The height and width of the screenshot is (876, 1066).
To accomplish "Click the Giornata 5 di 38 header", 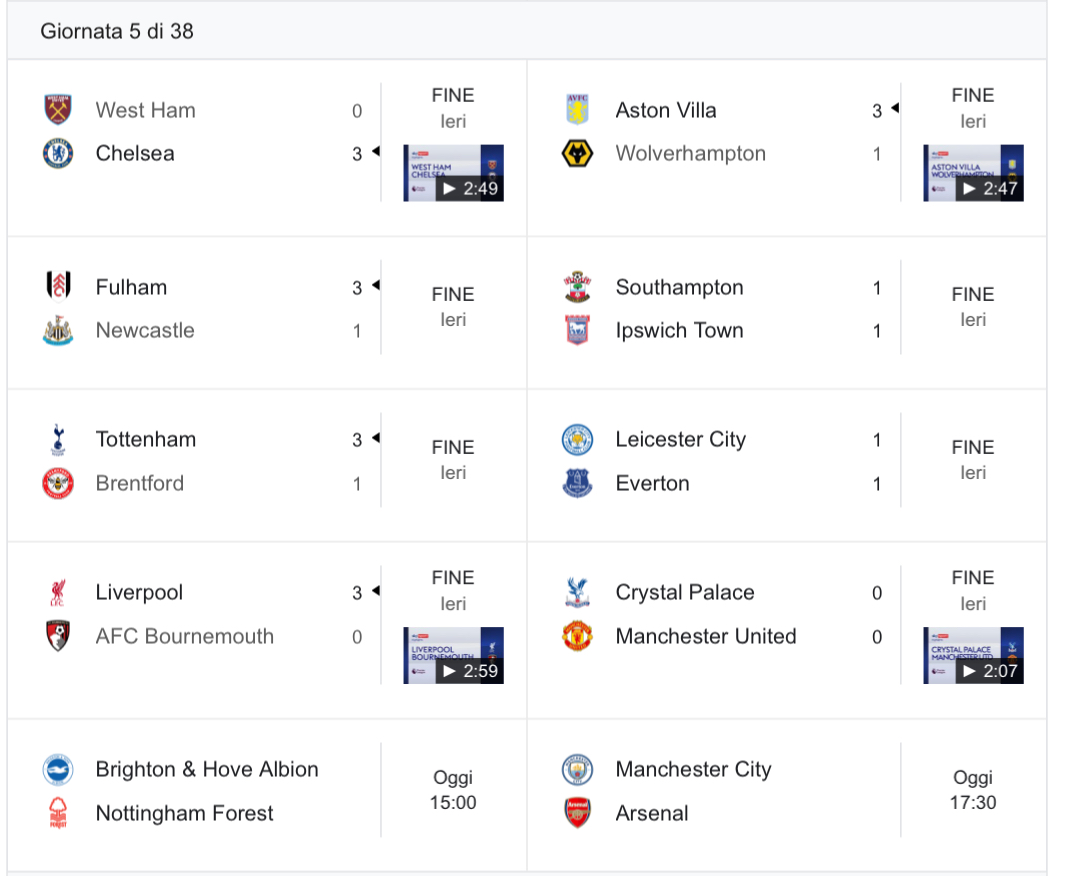I will [117, 31].
